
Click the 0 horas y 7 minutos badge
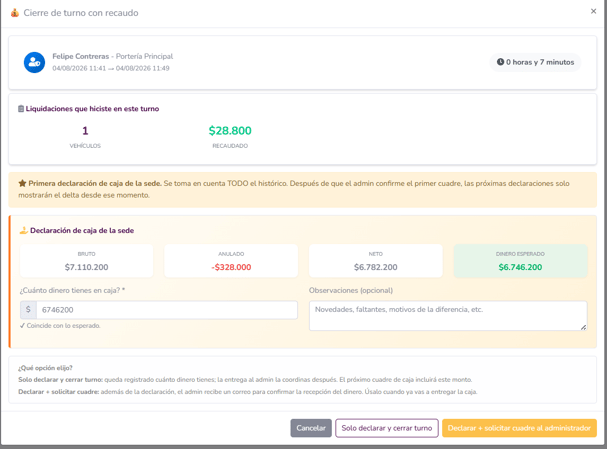[x=535, y=62]
